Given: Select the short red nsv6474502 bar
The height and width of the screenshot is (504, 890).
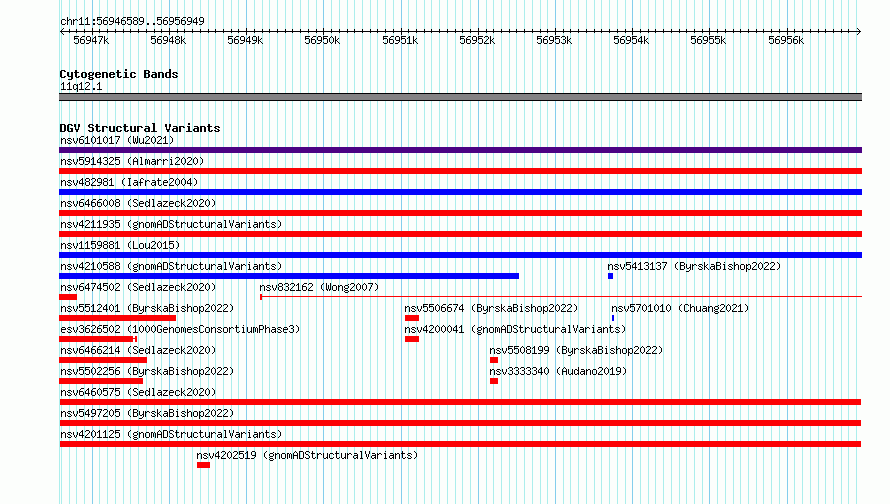Looking at the screenshot, I should (68, 297).
